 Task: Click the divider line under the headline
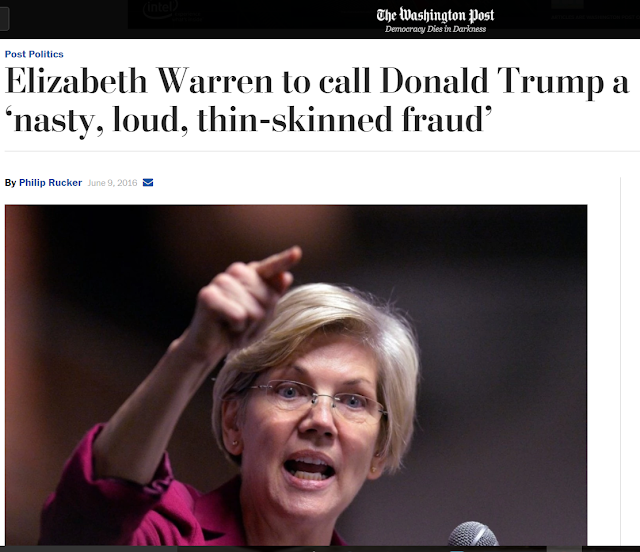[x=322, y=151]
